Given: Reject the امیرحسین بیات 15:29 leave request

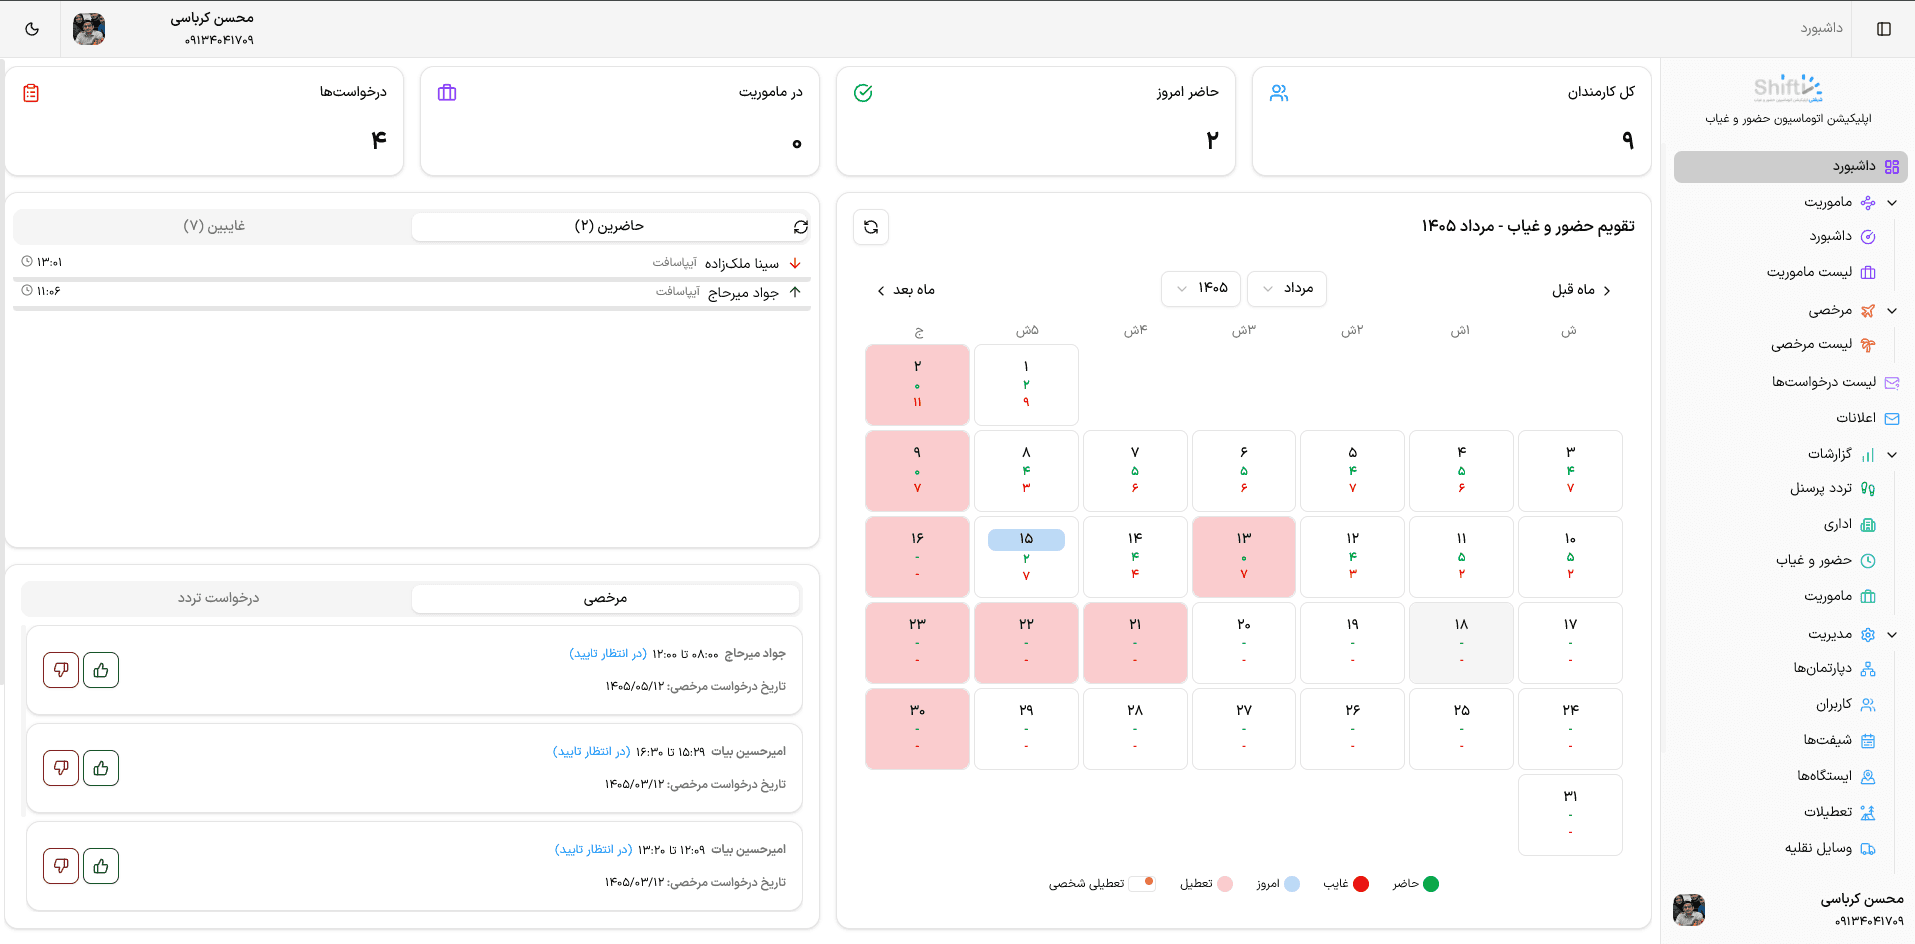Looking at the screenshot, I should [61, 768].
